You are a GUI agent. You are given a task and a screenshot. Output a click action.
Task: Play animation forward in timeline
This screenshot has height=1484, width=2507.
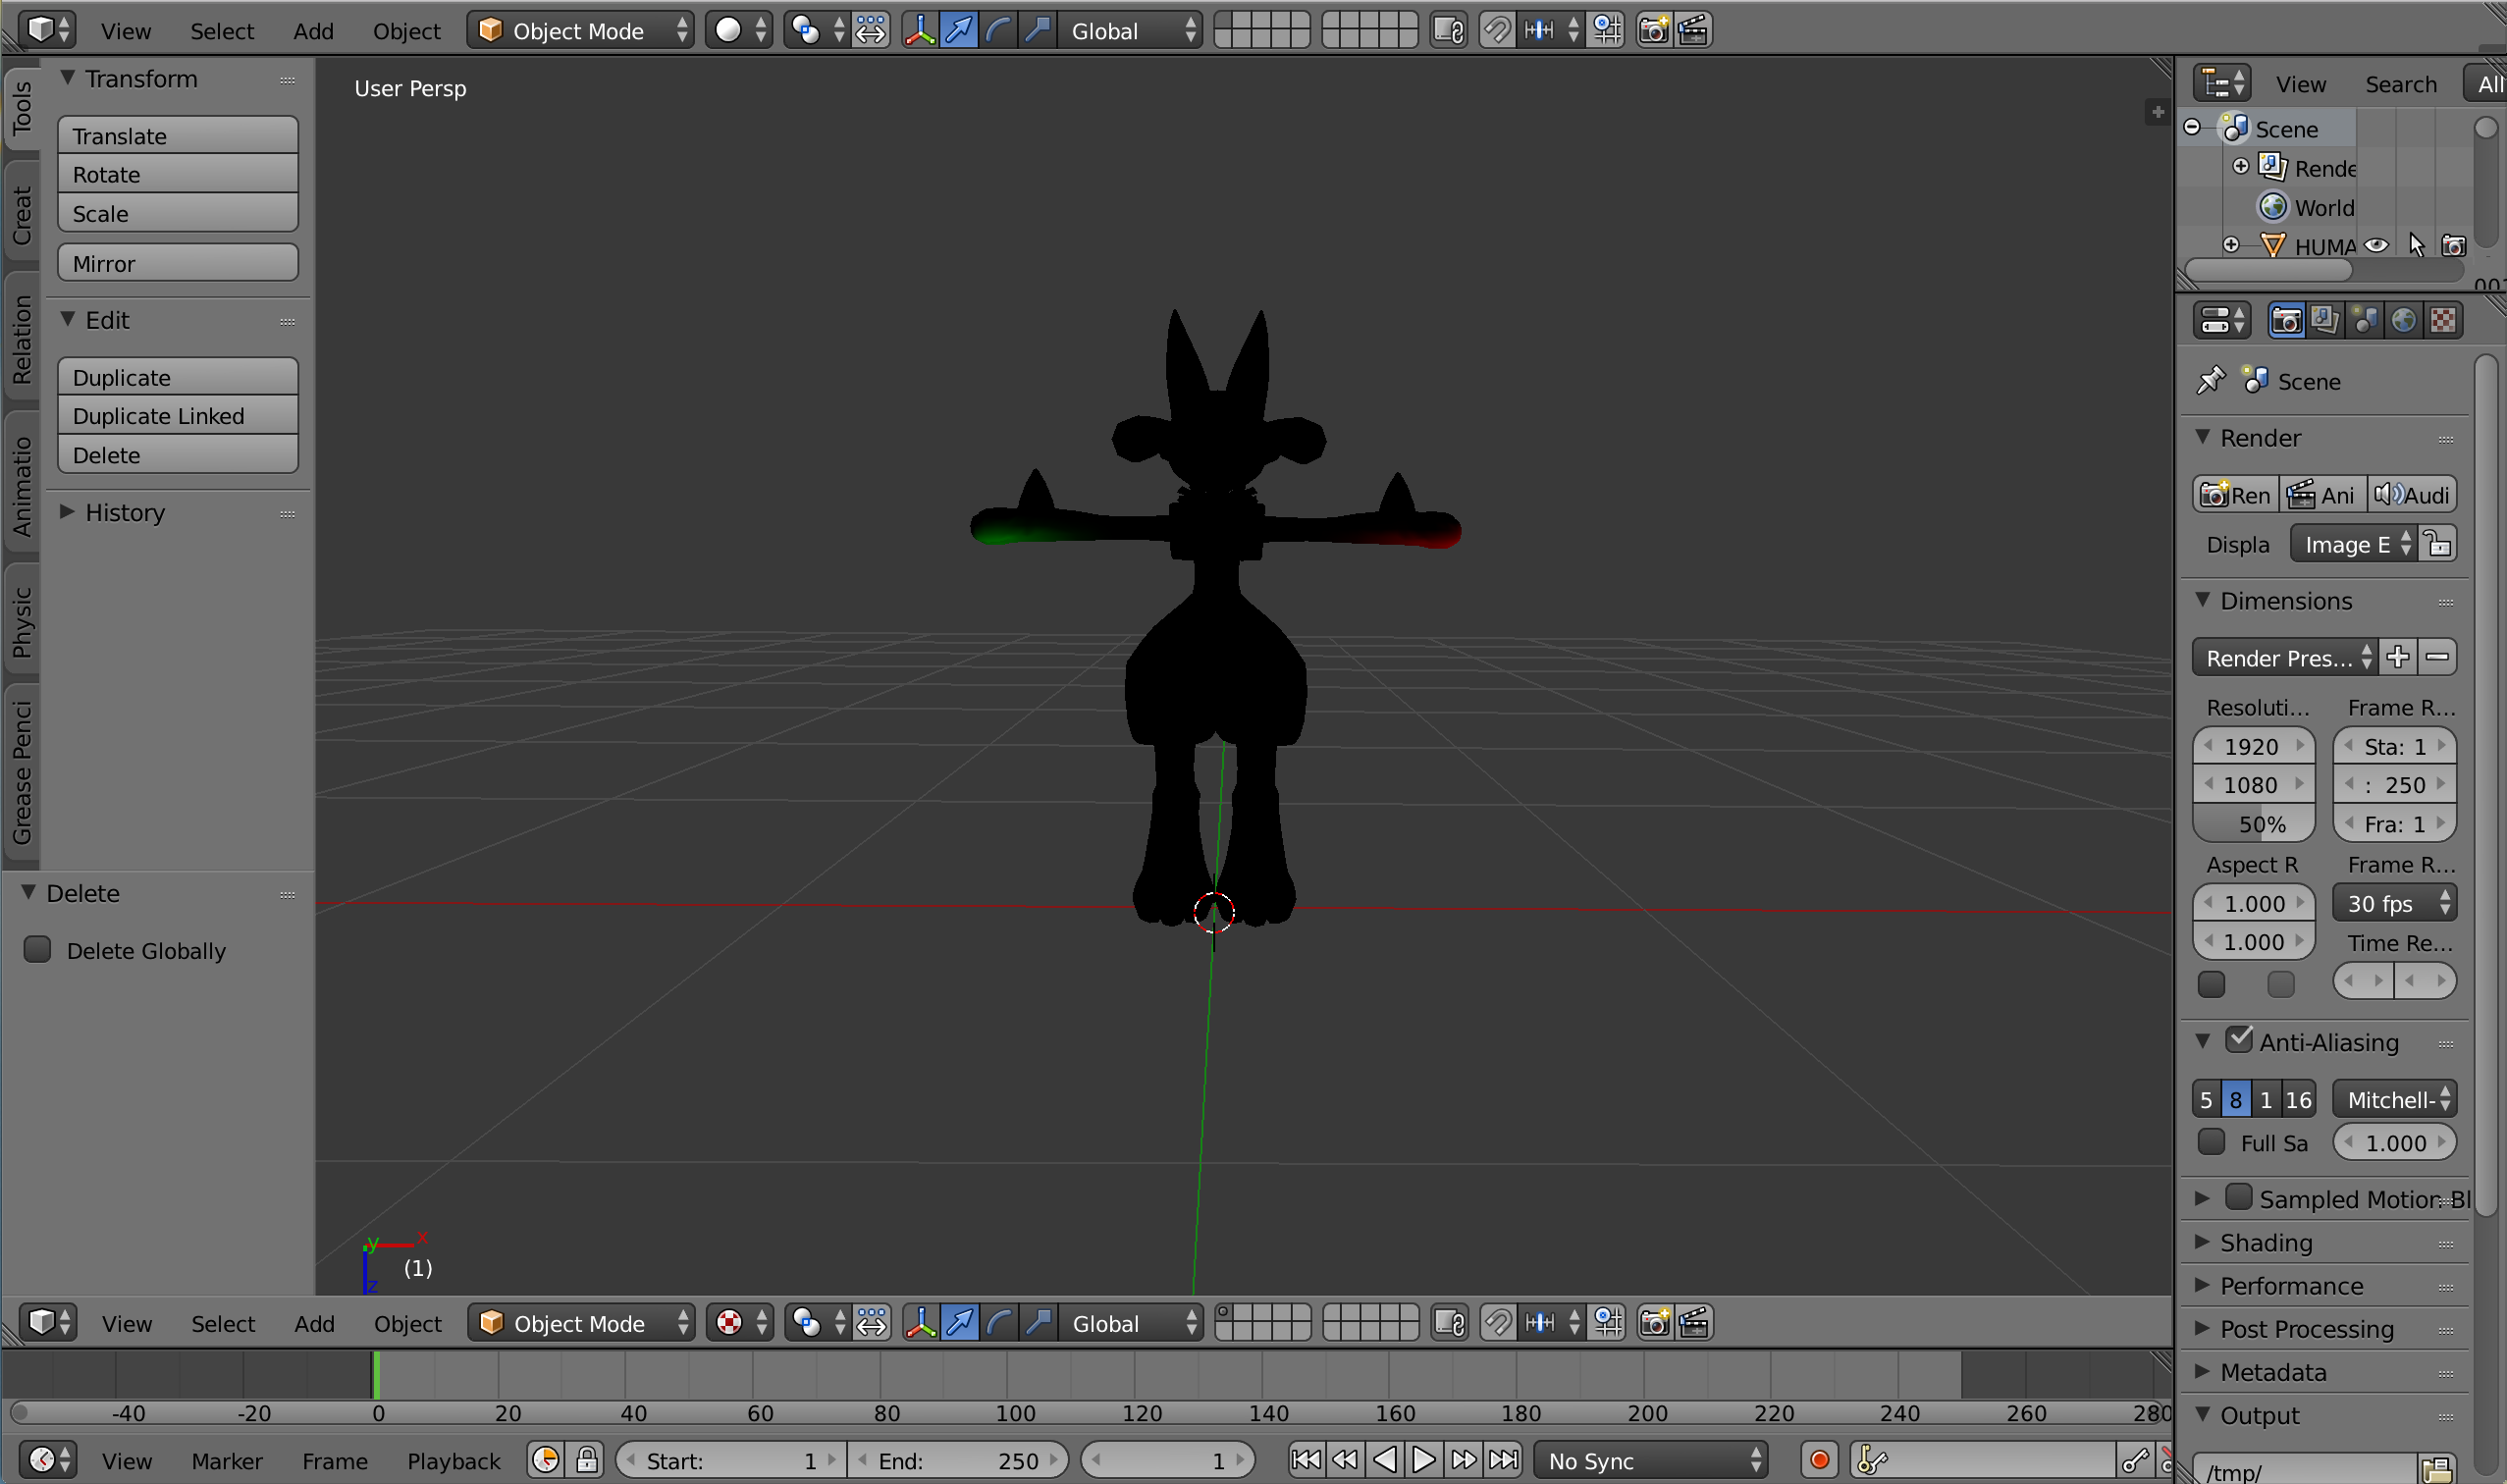coord(1424,1460)
